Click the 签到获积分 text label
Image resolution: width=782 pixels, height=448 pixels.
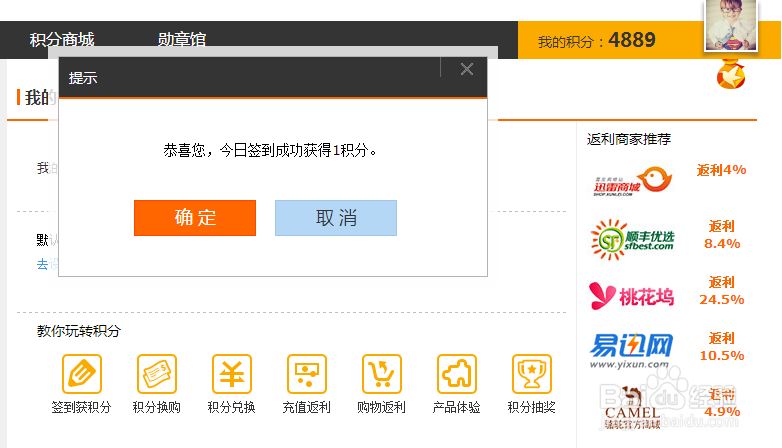point(81,408)
